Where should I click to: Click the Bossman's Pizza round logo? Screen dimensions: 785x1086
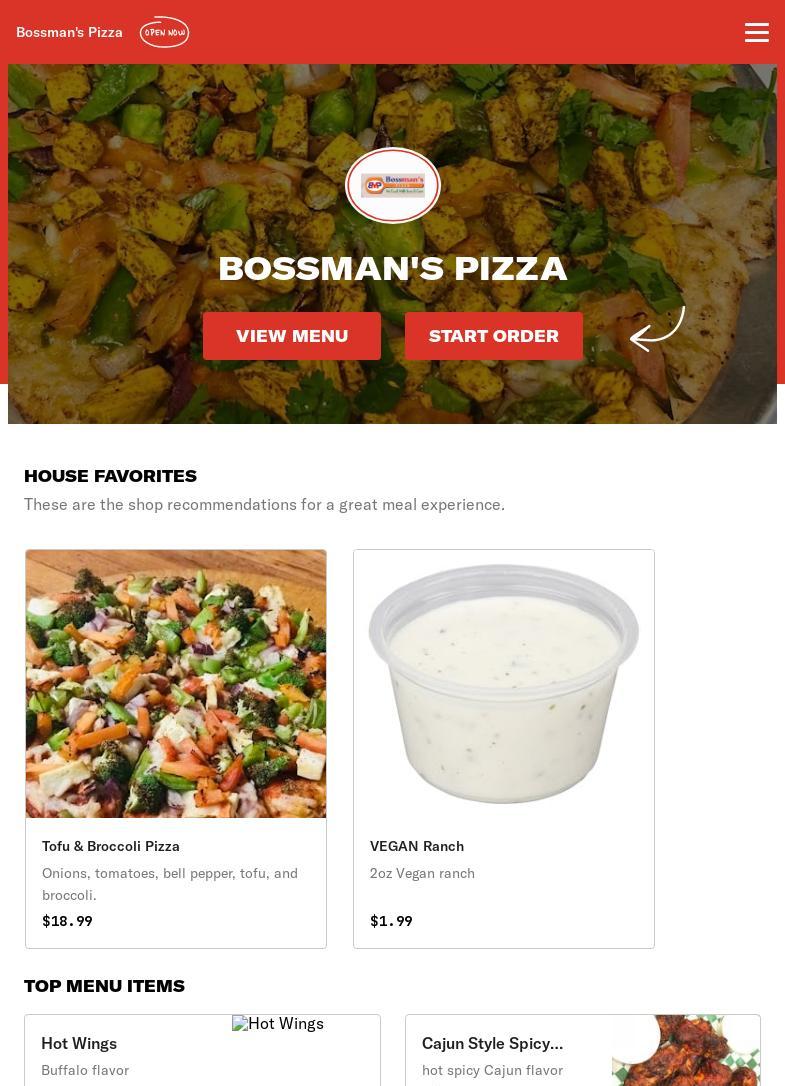click(x=393, y=185)
